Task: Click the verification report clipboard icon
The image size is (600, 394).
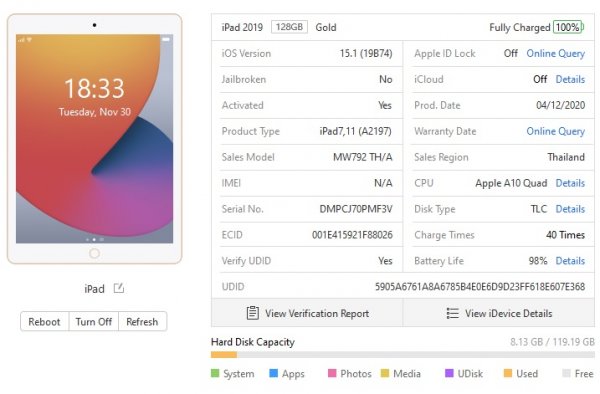Action: (253, 313)
